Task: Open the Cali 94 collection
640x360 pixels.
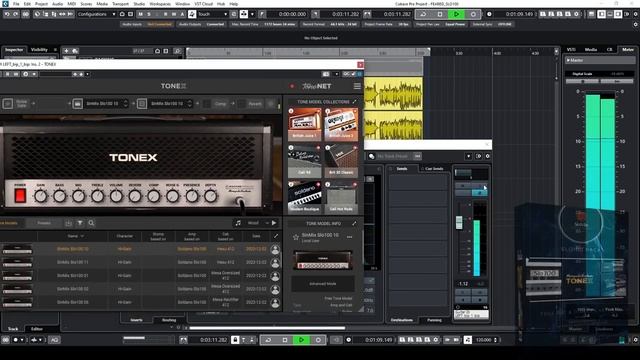Action: tap(304, 161)
